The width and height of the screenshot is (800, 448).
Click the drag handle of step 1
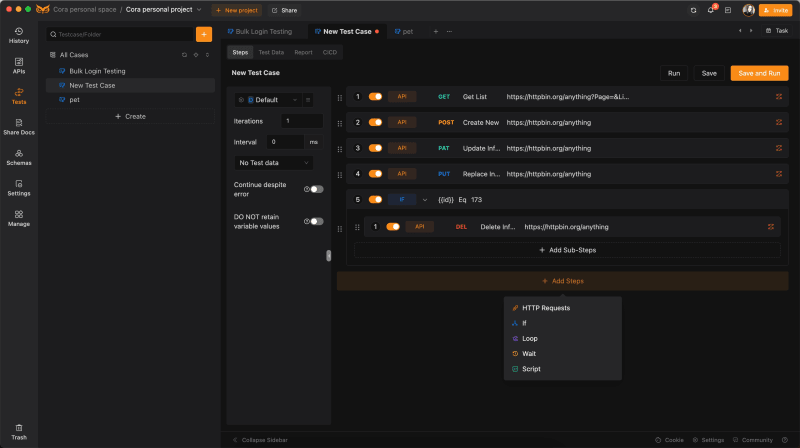point(340,97)
